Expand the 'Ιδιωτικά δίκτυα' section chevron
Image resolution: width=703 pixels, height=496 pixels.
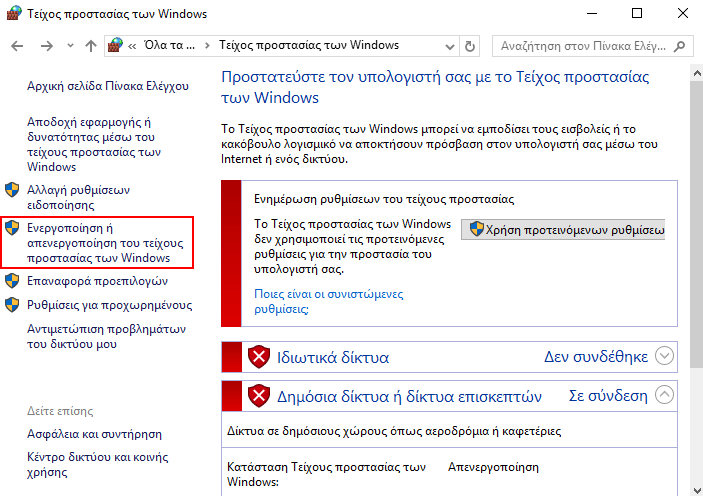[x=664, y=356]
